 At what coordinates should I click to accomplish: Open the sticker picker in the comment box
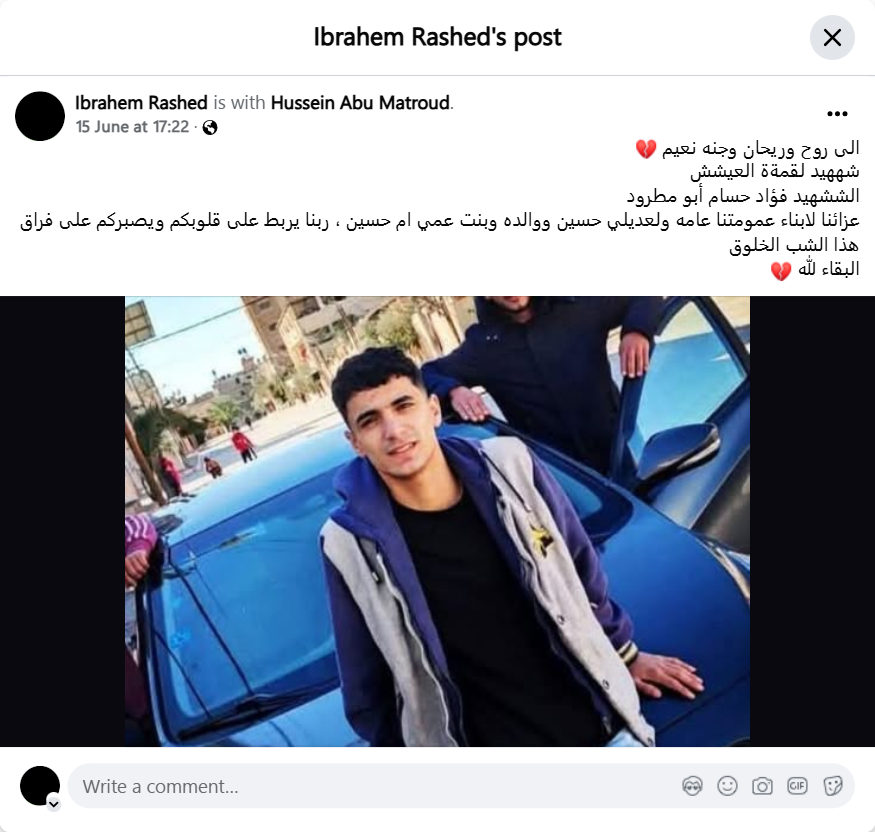point(833,786)
